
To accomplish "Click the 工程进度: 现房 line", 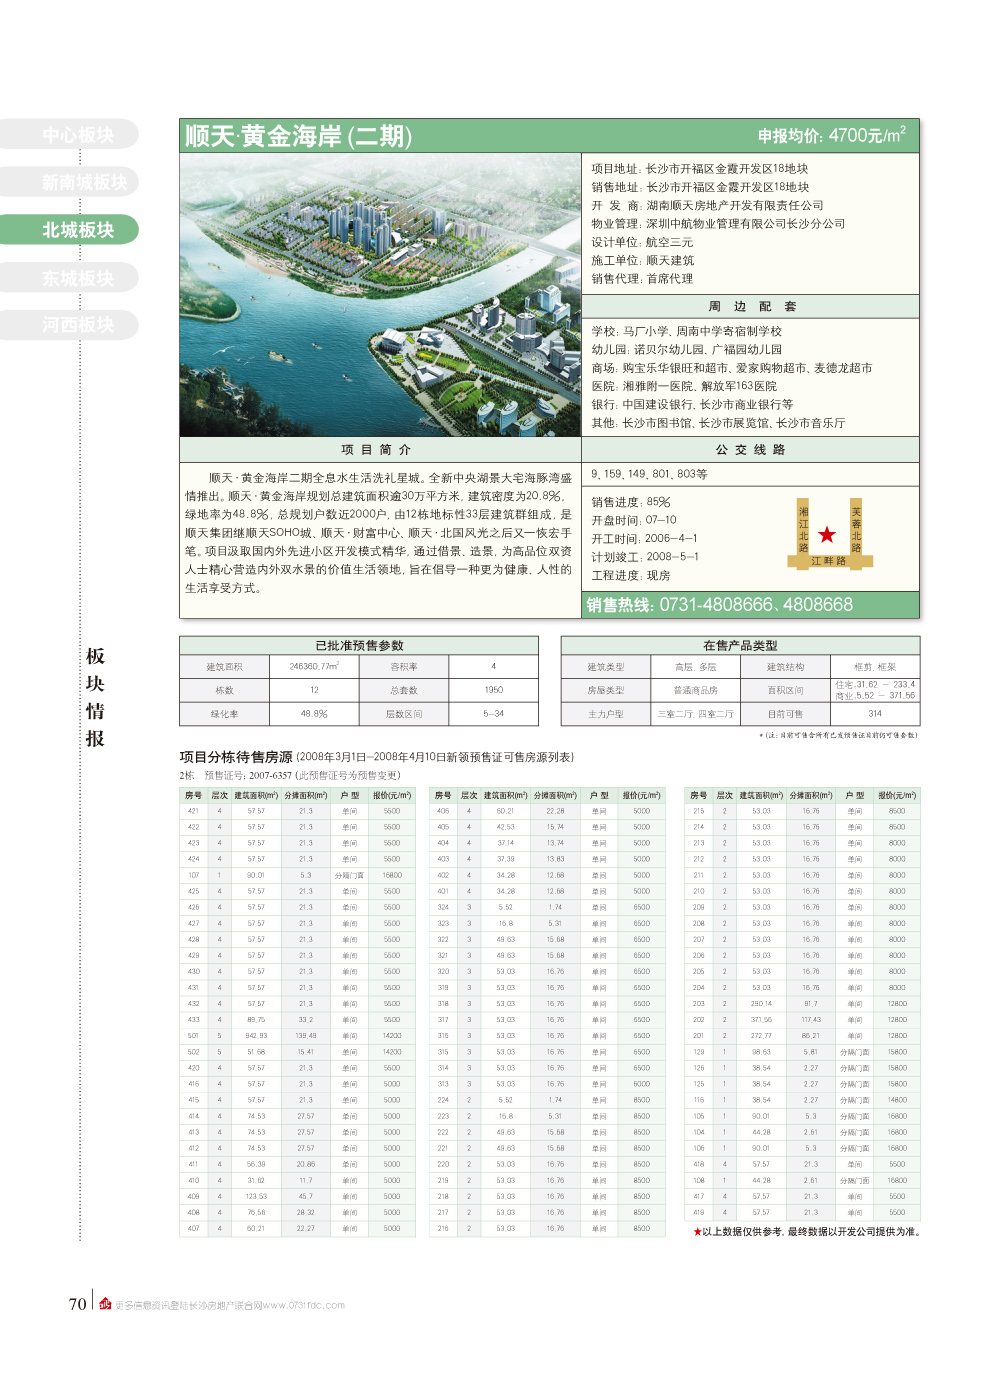I will [631, 575].
